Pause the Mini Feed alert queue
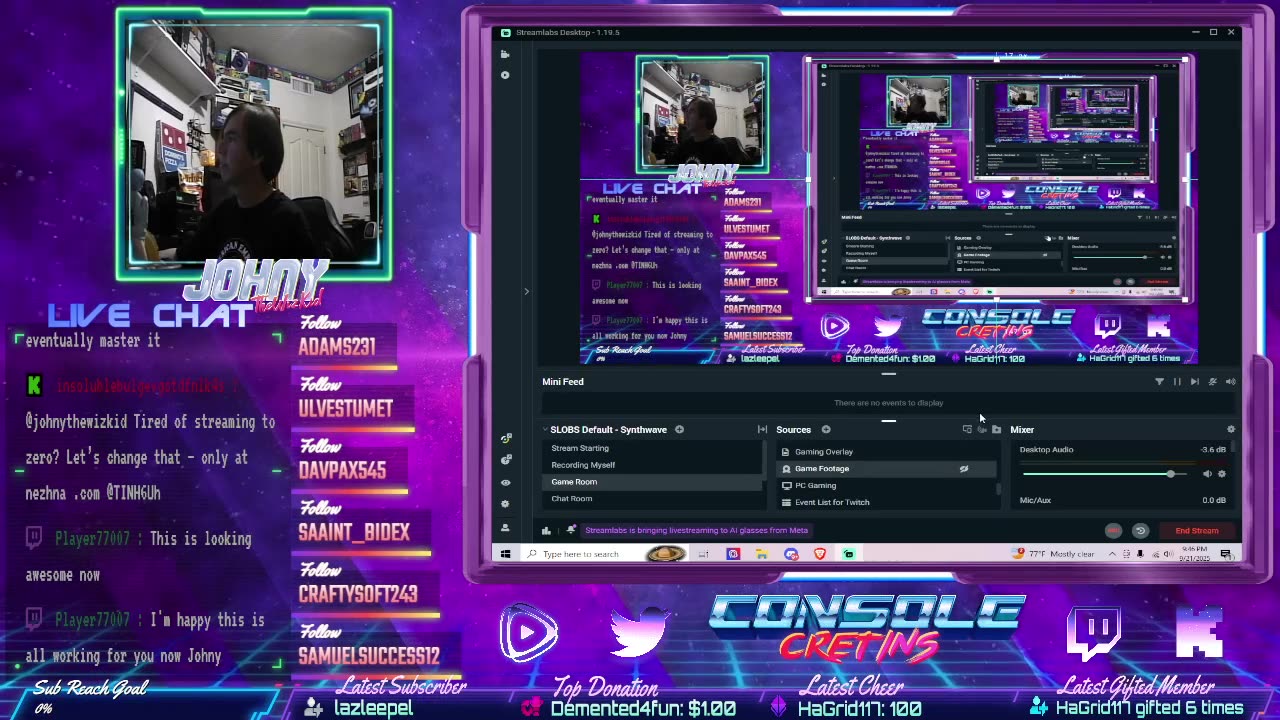Screen dimensions: 1280x720 1177,382
